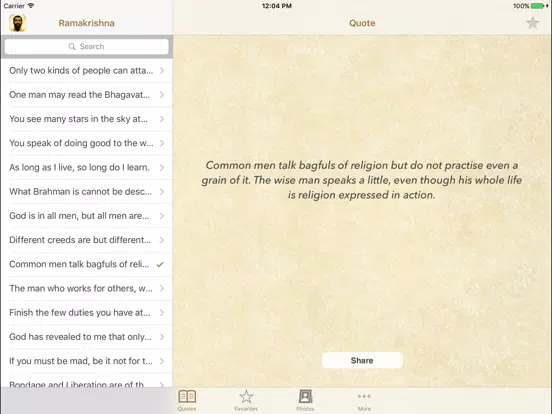552x414 pixels.
Task: Click the search magnifier icon
Action: (72, 46)
